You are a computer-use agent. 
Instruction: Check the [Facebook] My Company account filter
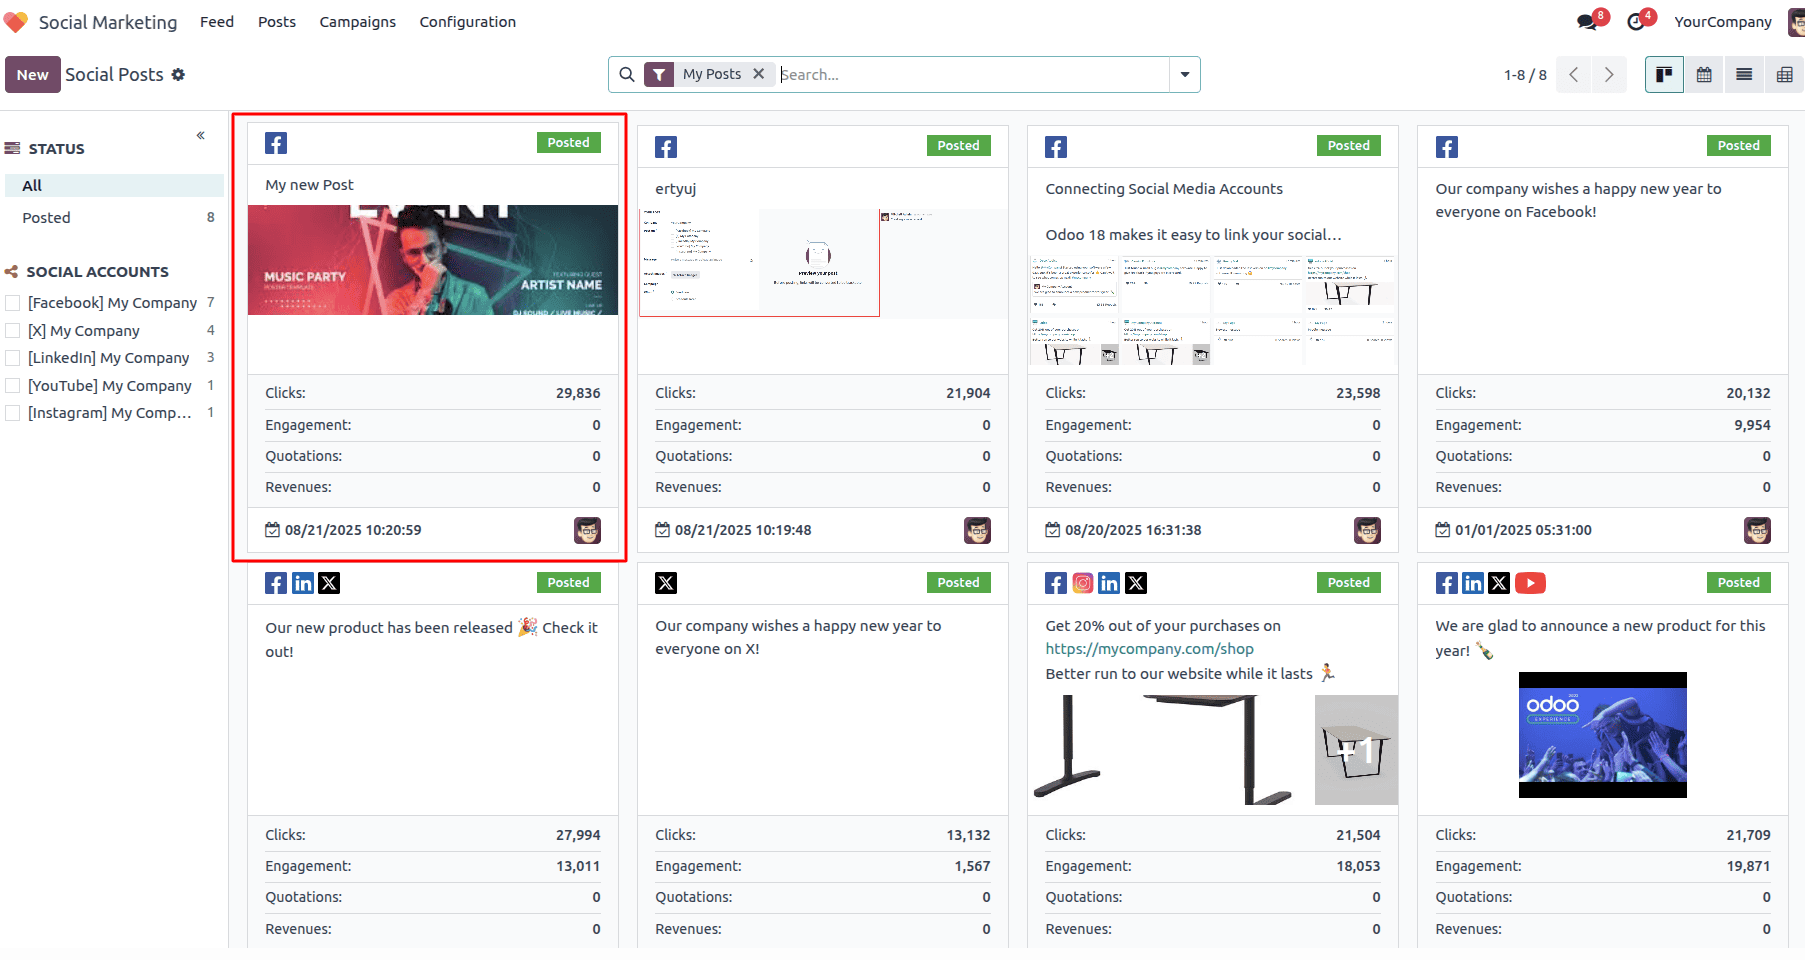coord(11,302)
